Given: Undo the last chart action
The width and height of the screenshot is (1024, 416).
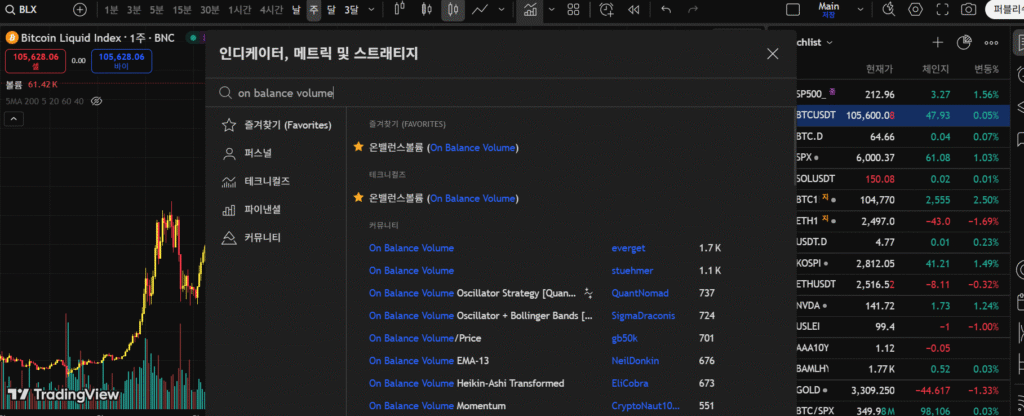Looking at the screenshot, I should point(666,10).
